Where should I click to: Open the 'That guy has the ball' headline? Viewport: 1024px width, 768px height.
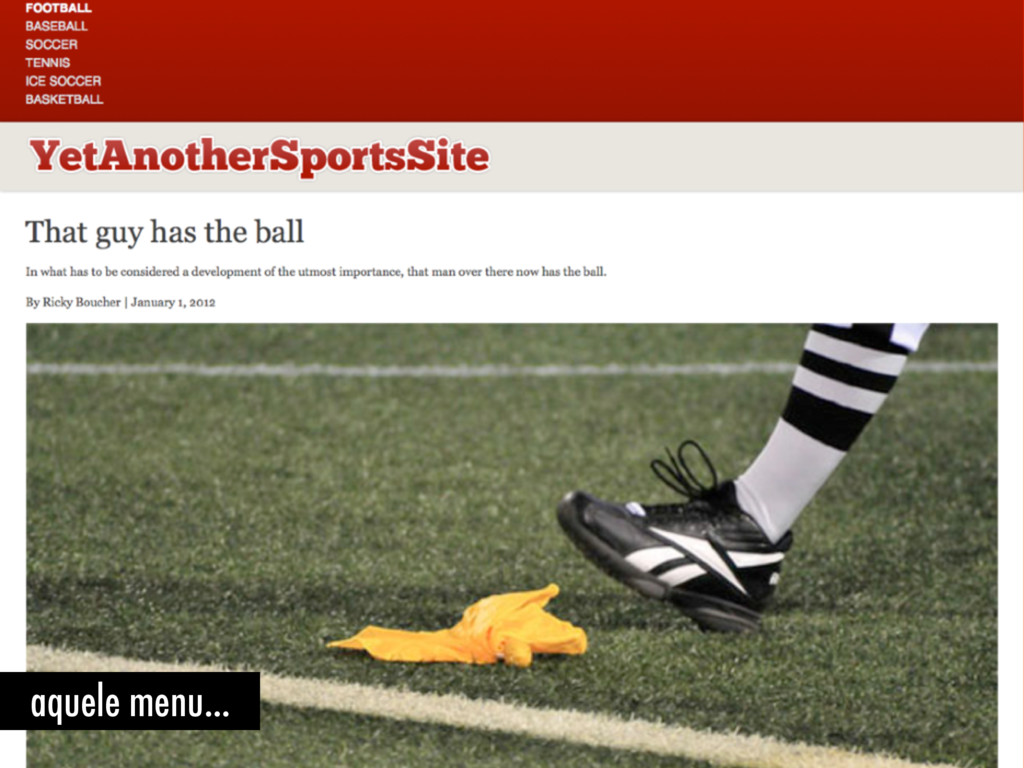[x=165, y=232]
